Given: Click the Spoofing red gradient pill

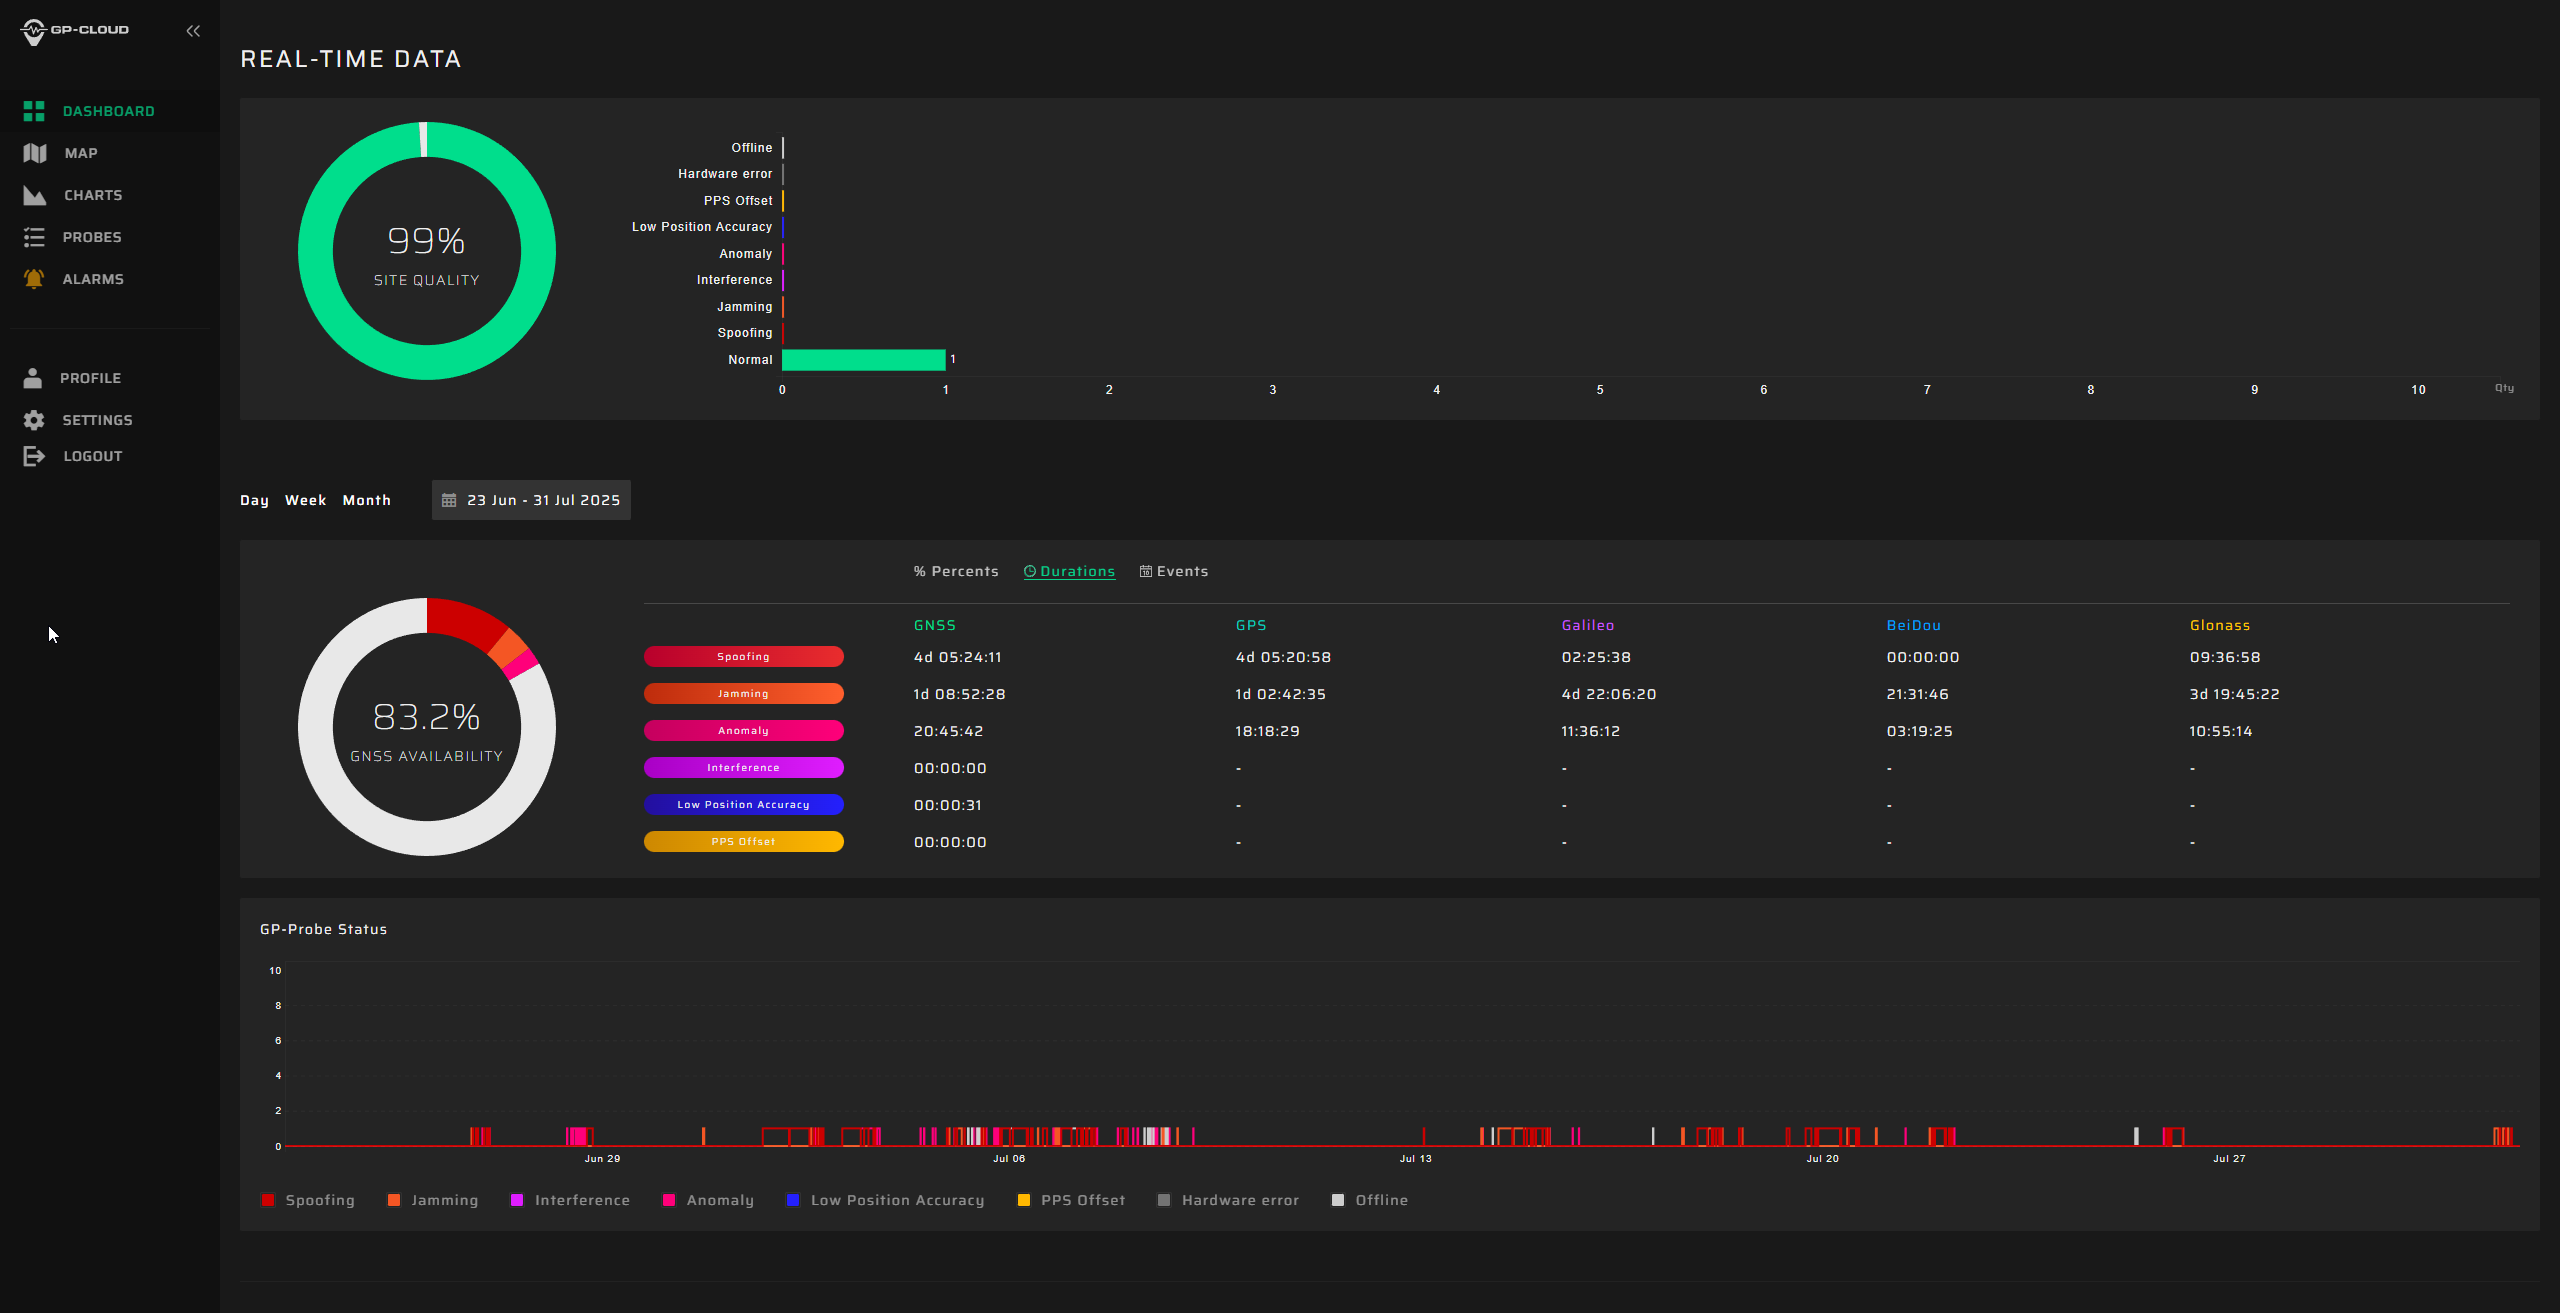Looking at the screenshot, I should (x=743, y=657).
